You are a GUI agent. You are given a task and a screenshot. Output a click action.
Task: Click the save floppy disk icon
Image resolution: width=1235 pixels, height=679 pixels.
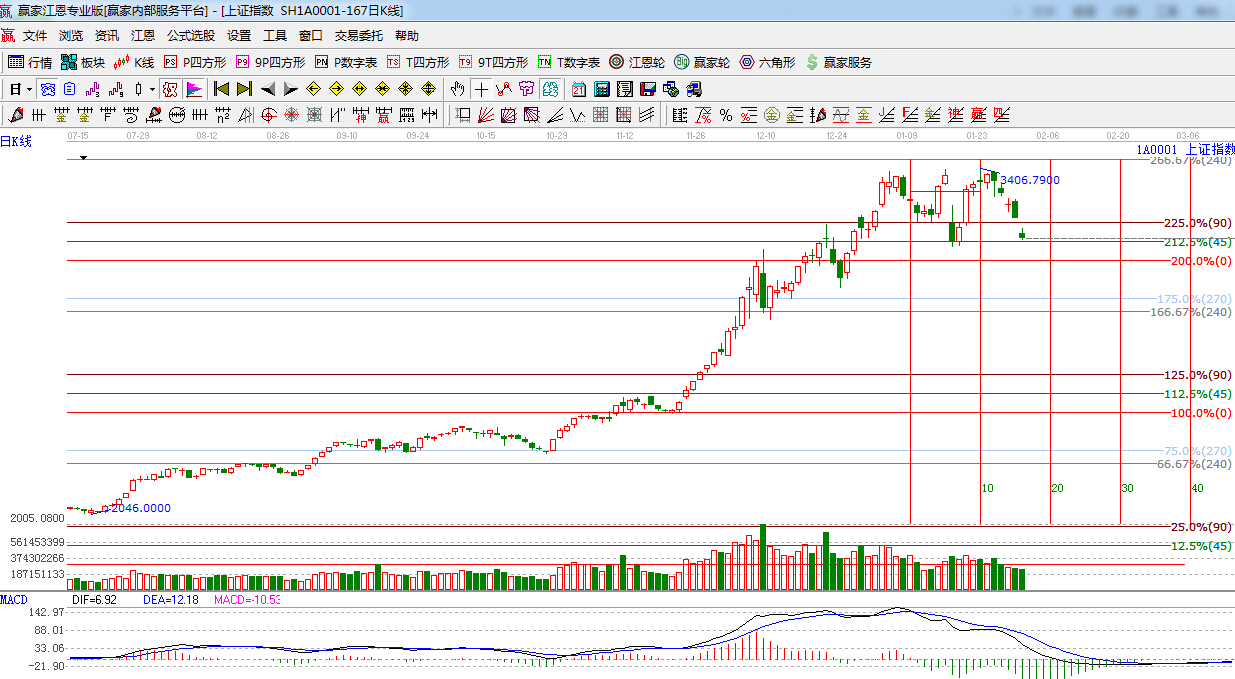pyautogui.click(x=646, y=89)
